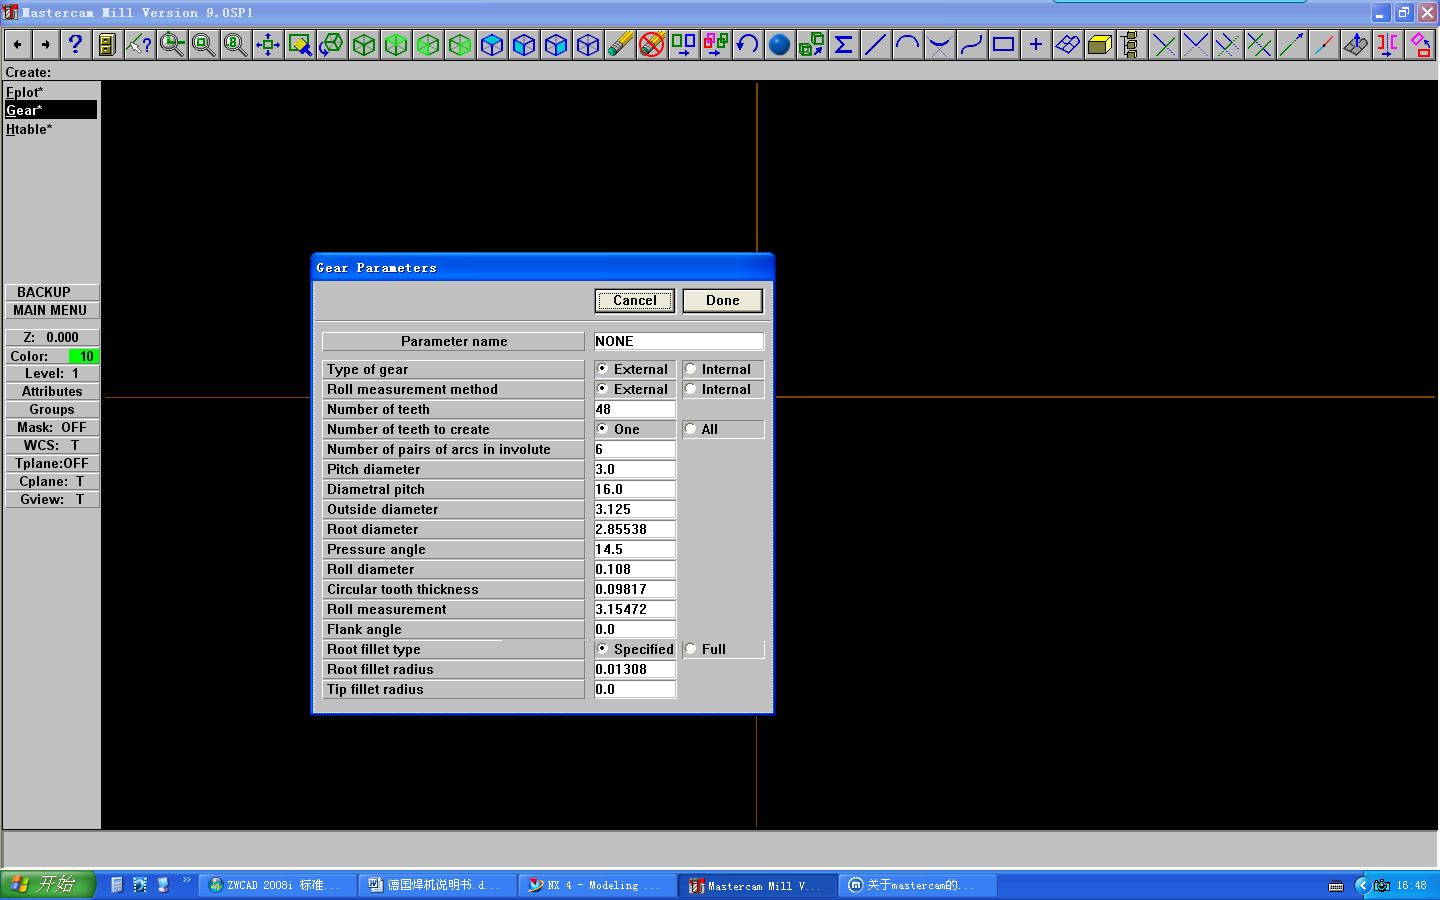Choose Htable from the Create menu
The image size is (1440, 900).
tap(51, 129)
